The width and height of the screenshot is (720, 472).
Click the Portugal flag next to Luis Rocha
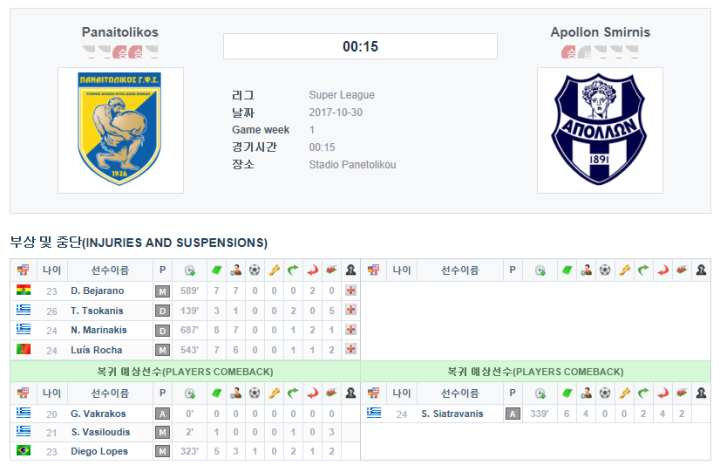pos(23,349)
